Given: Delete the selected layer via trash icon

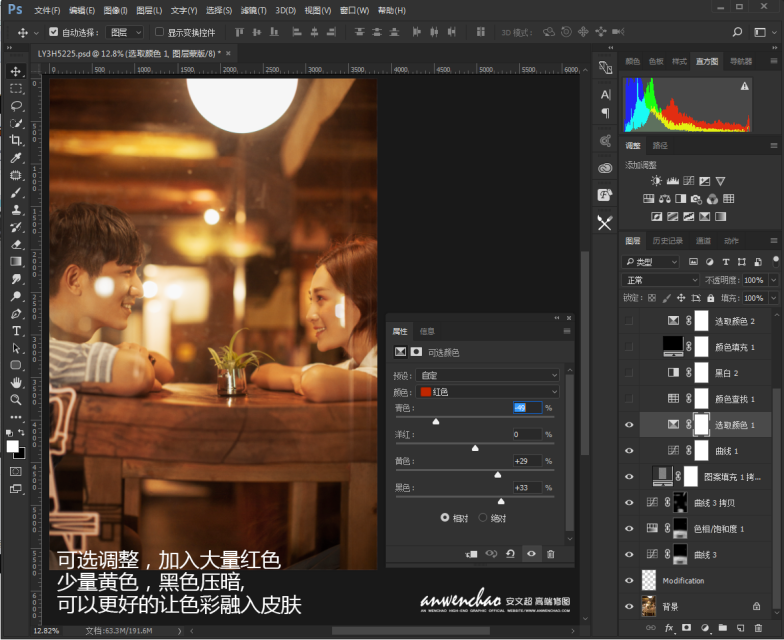Looking at the screenshot, I should click(x=758, y=628).
